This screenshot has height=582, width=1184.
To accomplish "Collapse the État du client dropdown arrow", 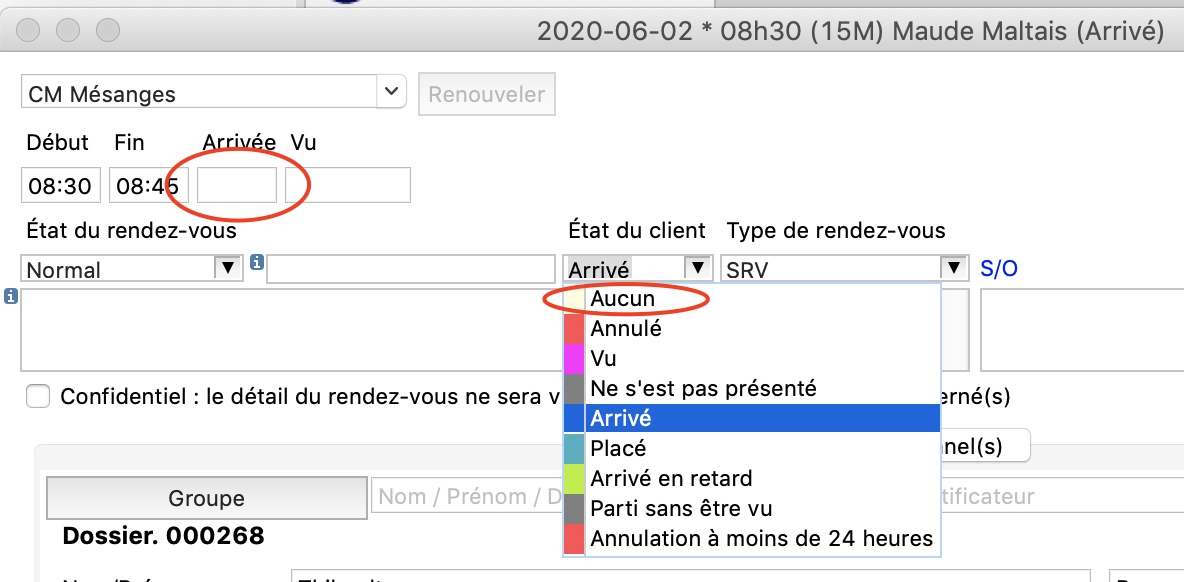I will (x=696, y=268).
